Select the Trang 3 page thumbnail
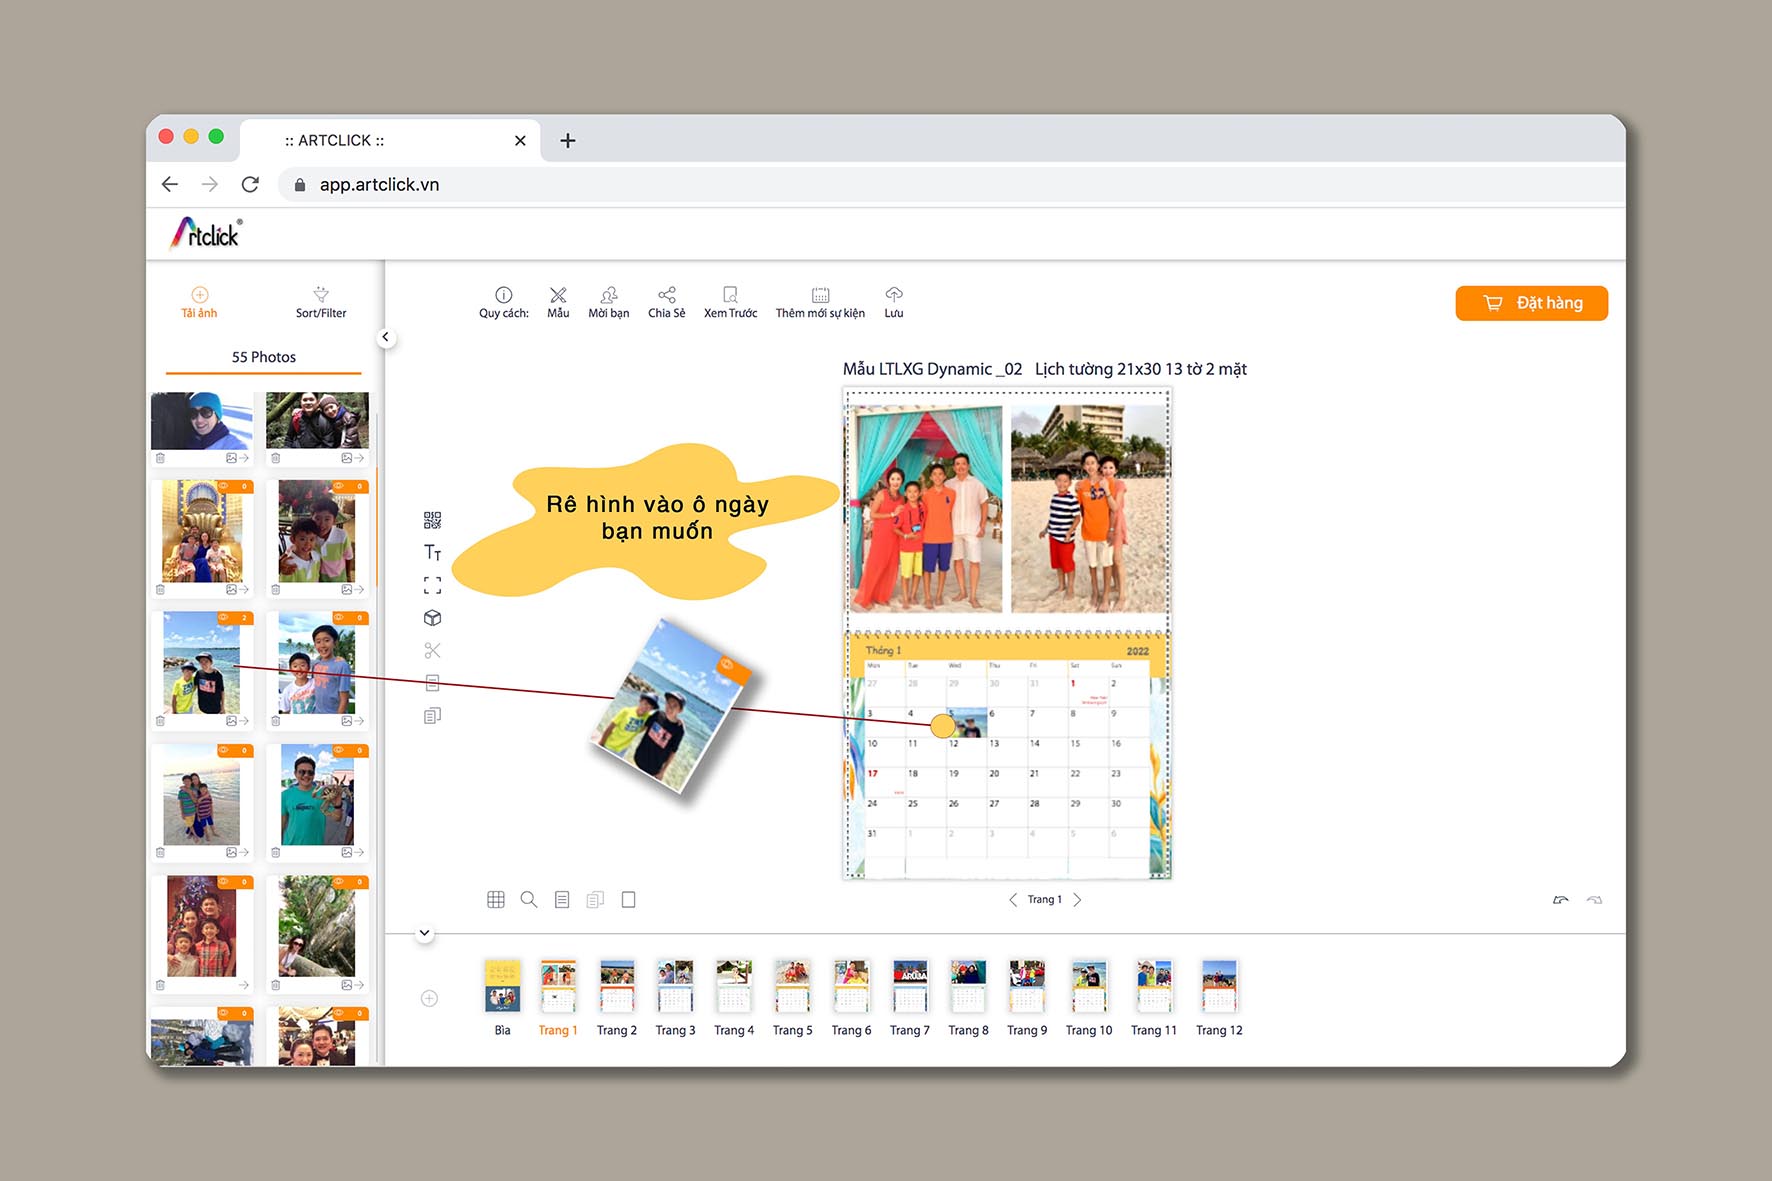 tap(675, 985)
